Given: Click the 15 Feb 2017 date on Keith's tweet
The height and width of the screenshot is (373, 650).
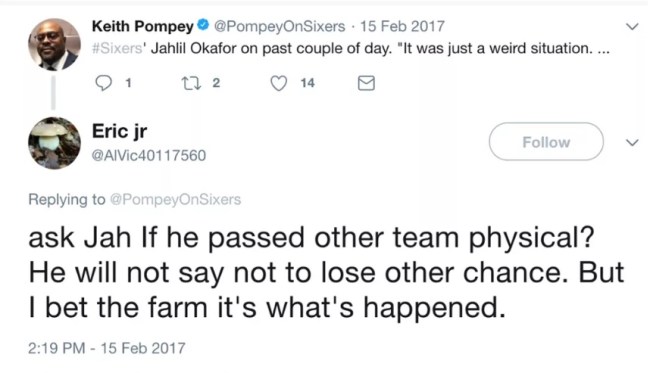Looking at the screenshot, I should click(x=402, y=26).
